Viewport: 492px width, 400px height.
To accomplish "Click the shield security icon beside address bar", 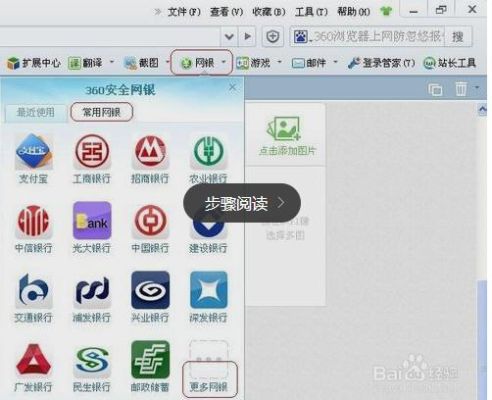I will point(273,36).
